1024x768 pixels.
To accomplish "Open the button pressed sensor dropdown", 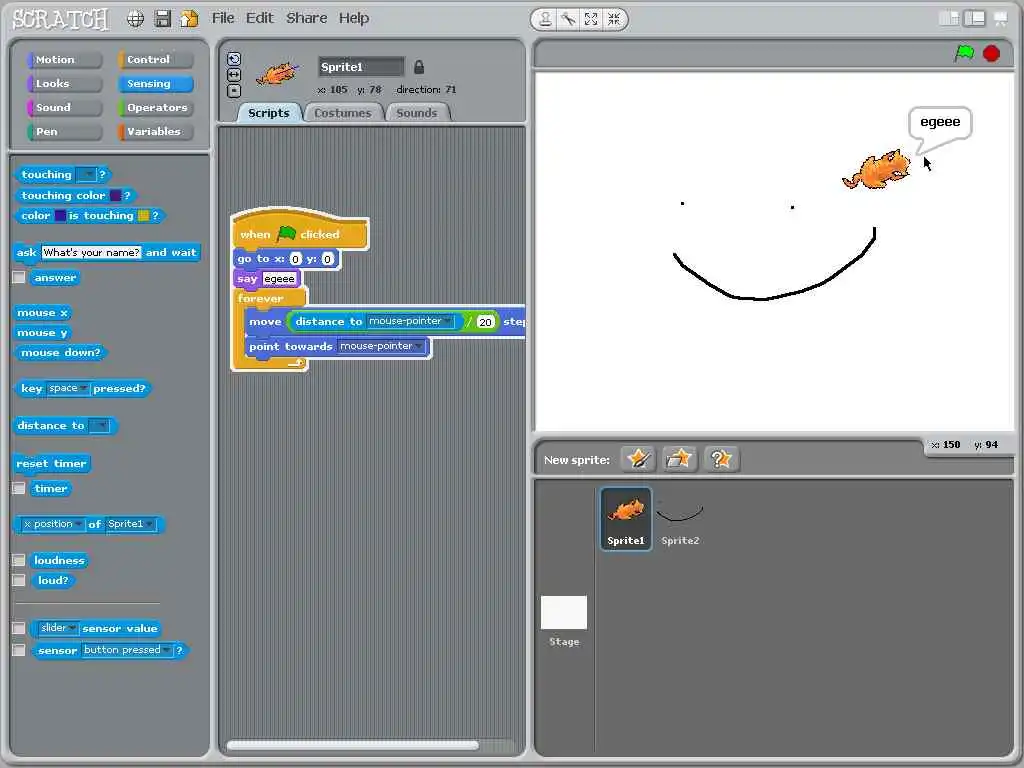I will (127, 650).
